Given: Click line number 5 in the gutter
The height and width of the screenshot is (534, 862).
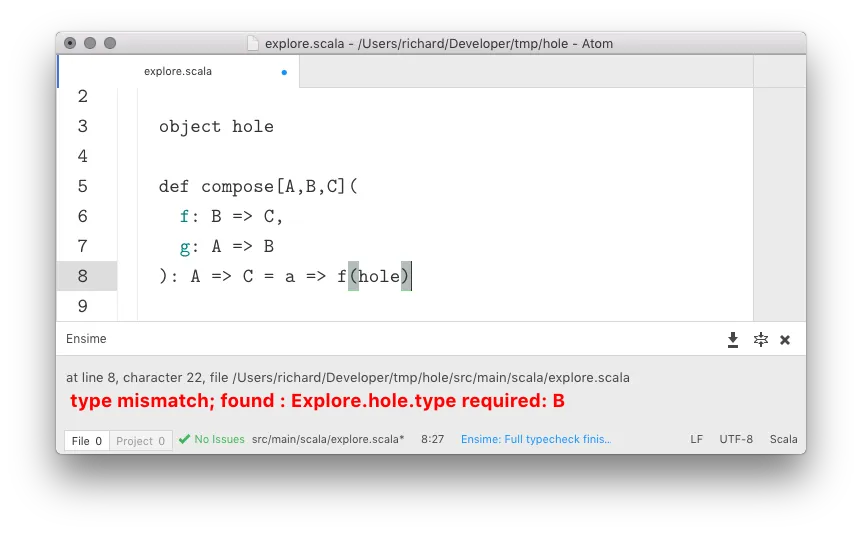Looking at the screenshot, I should pyautogui.click(x=82, y=186).
